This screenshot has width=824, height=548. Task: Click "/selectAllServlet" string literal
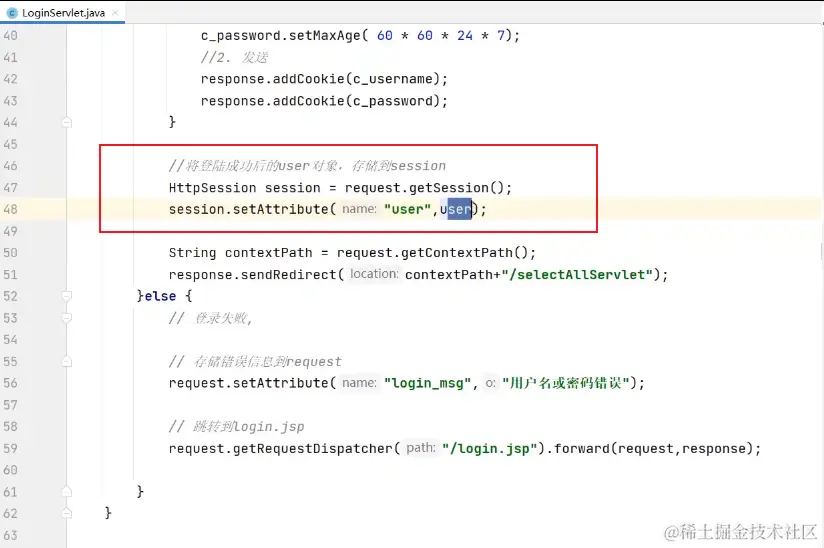pyautogui.click(x=577, y=274)
